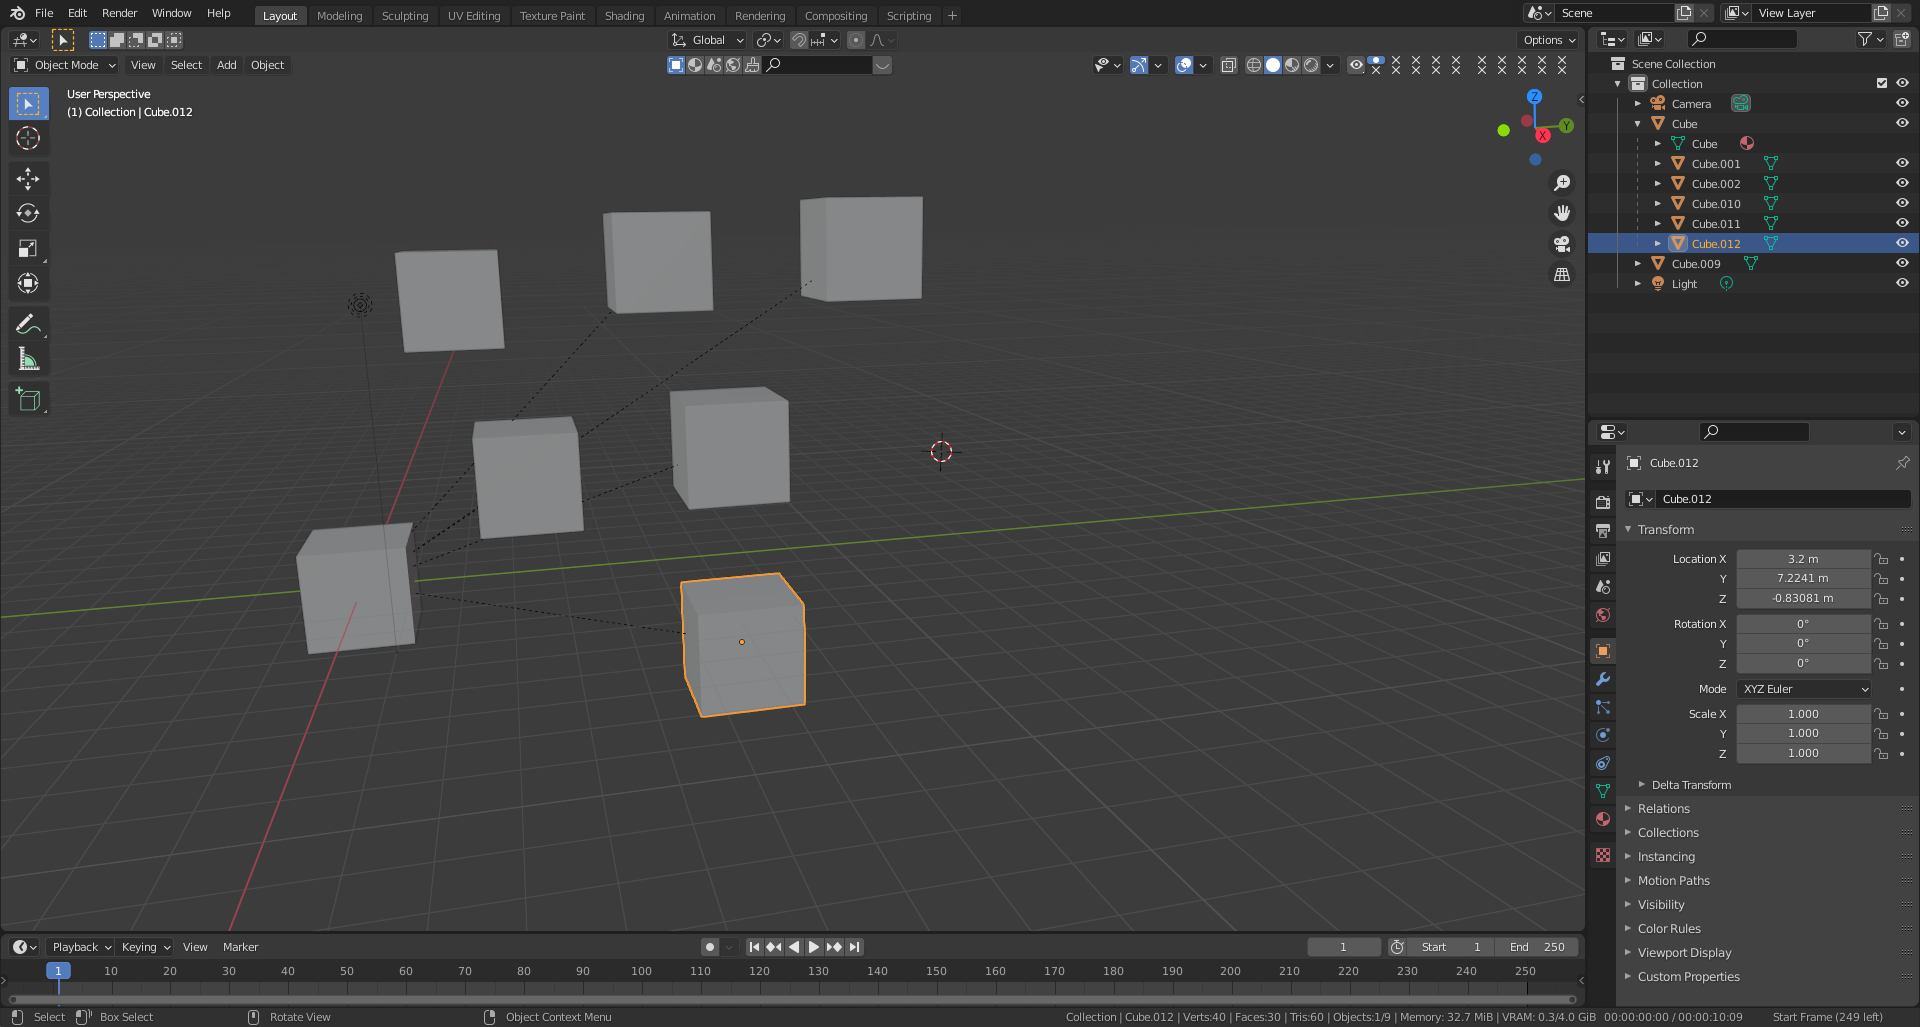
Task: Toggle visibility of the Light object
Action: pos(1902,283)
